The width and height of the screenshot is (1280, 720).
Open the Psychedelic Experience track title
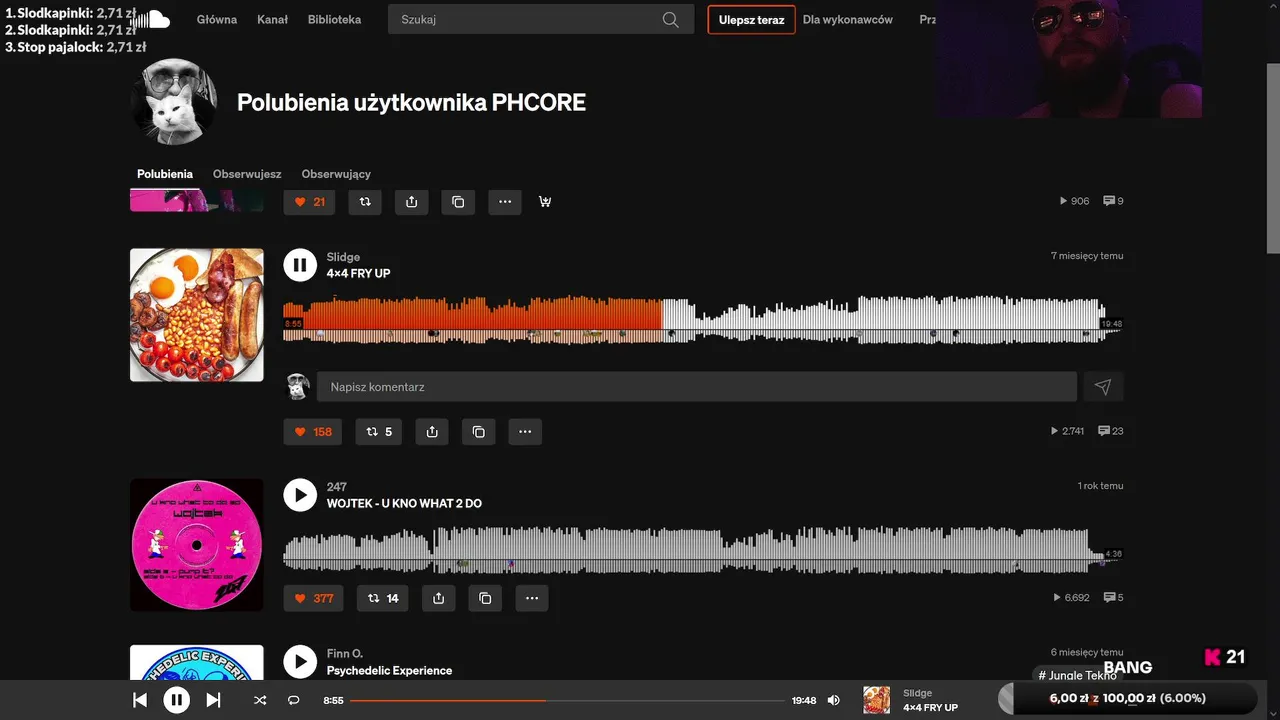pos(389,671)
